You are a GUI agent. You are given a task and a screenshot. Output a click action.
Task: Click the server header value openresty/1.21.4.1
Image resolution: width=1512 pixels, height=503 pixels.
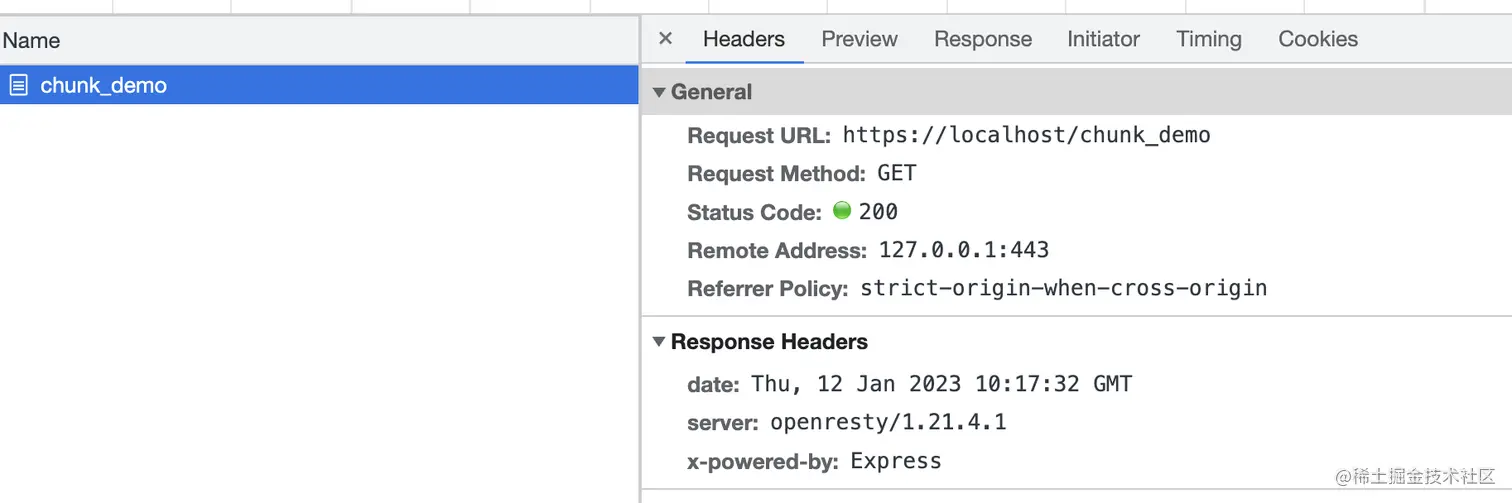887,423
